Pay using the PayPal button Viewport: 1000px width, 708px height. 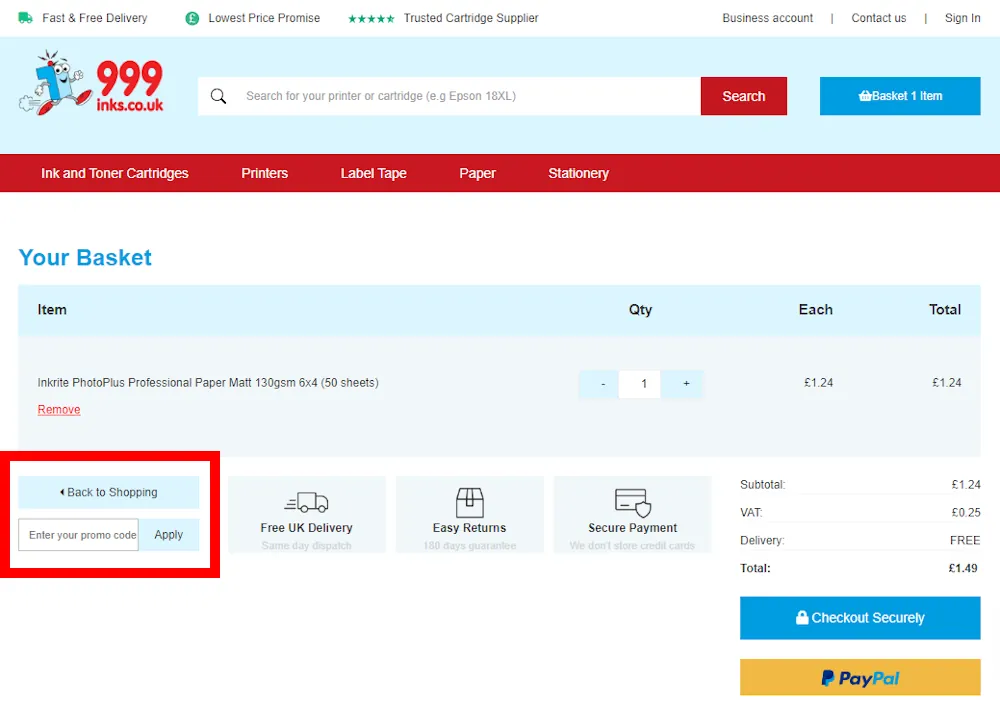859,677
